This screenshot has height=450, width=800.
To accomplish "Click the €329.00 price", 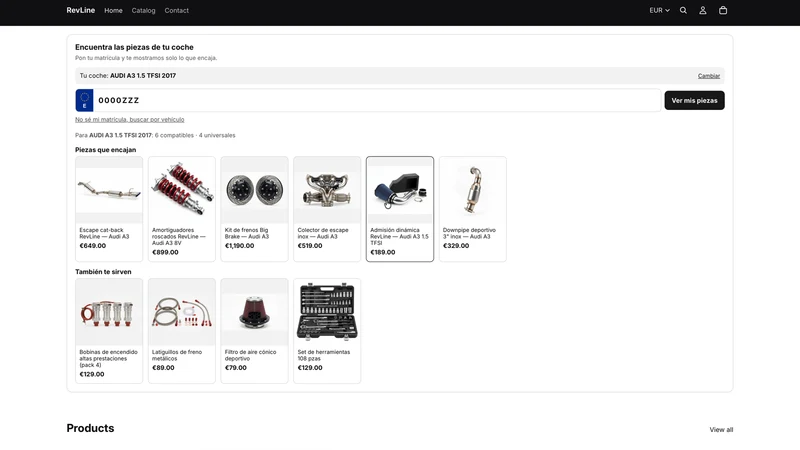I will tap(456, 245).
